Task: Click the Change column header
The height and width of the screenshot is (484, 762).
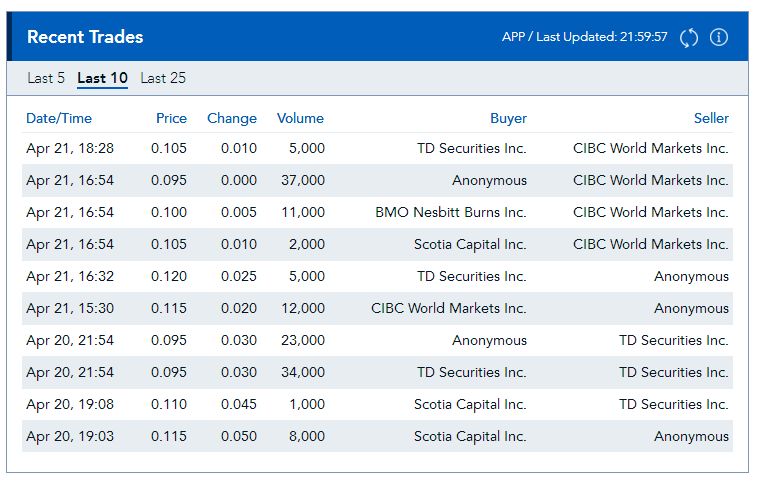Action: click(x=232, y=118)
